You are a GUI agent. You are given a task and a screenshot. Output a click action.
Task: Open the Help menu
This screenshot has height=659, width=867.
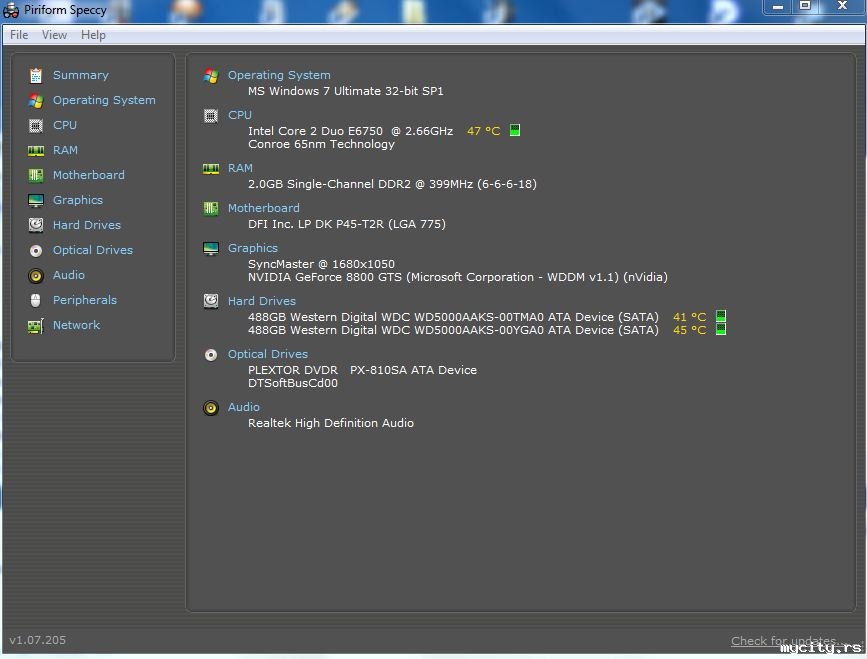click(x=93, y=35)
